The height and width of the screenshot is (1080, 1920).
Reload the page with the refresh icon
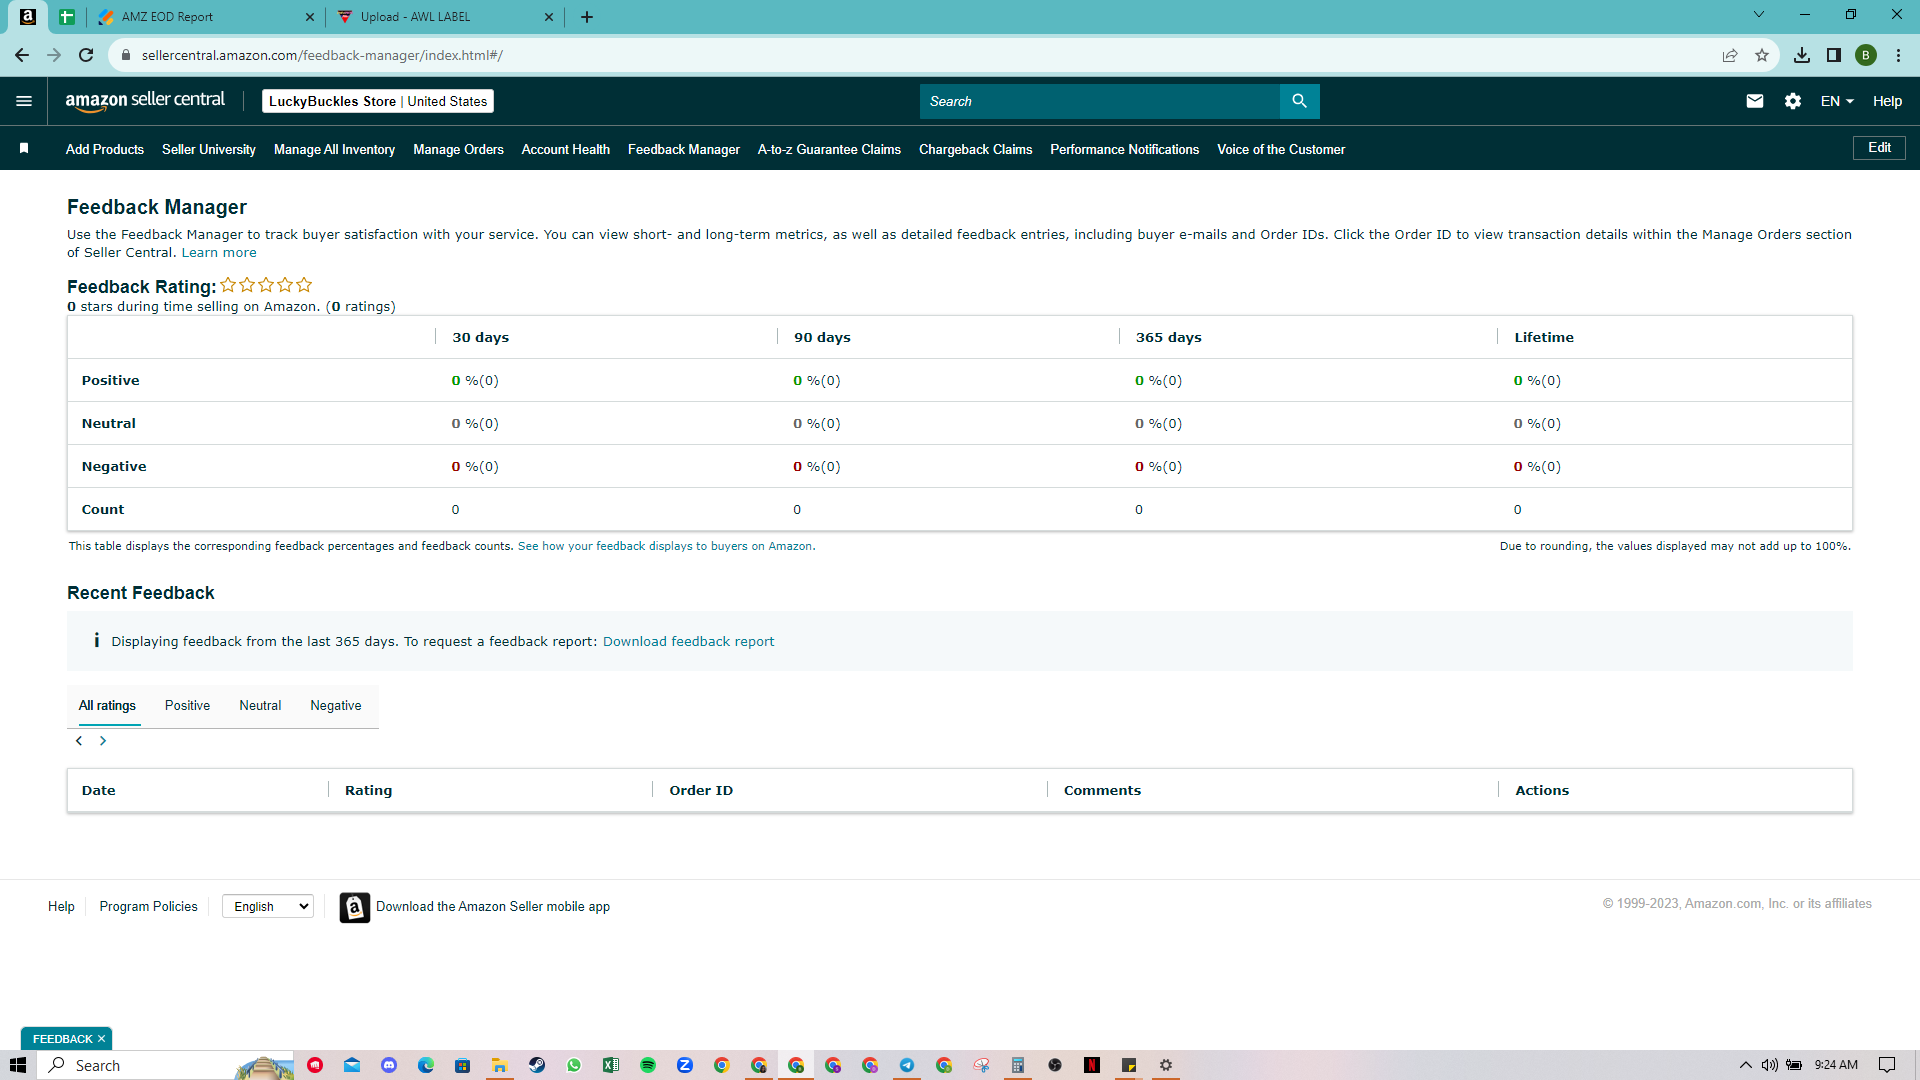pyautogui.click(x=86, y=55)
